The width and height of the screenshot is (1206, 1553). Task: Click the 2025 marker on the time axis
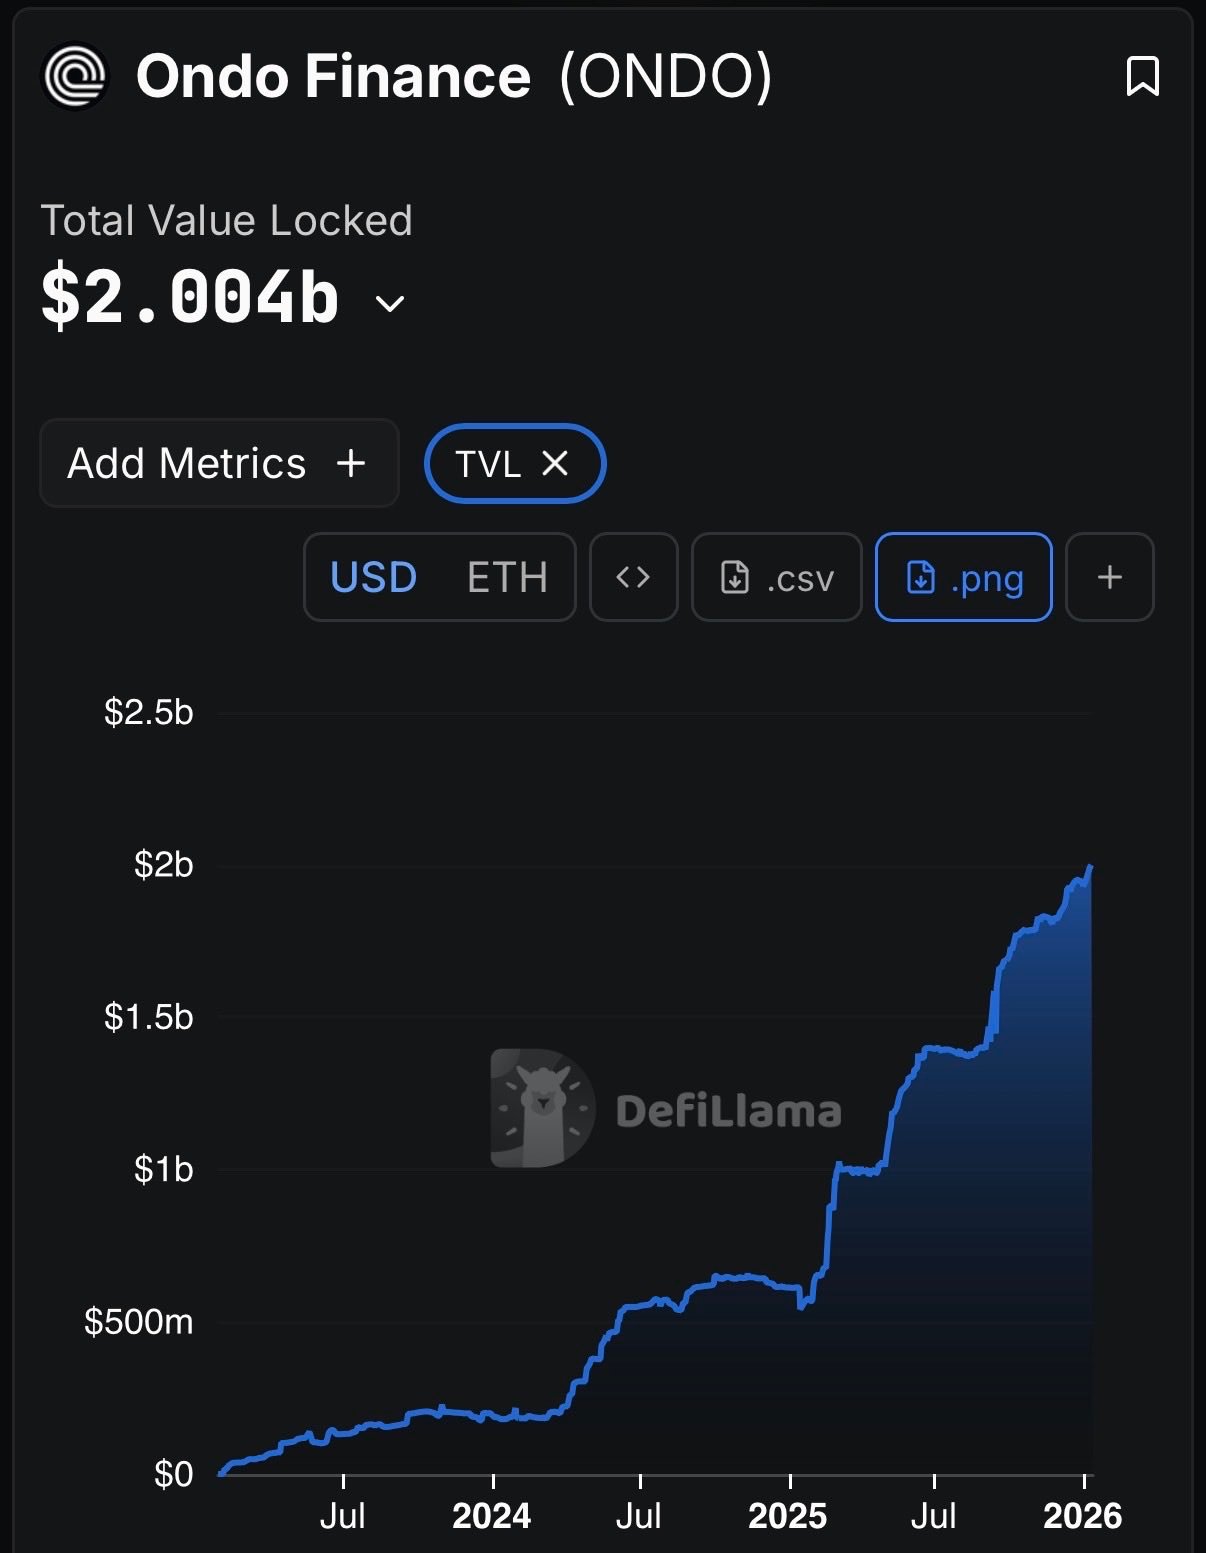click(788, 1515)
